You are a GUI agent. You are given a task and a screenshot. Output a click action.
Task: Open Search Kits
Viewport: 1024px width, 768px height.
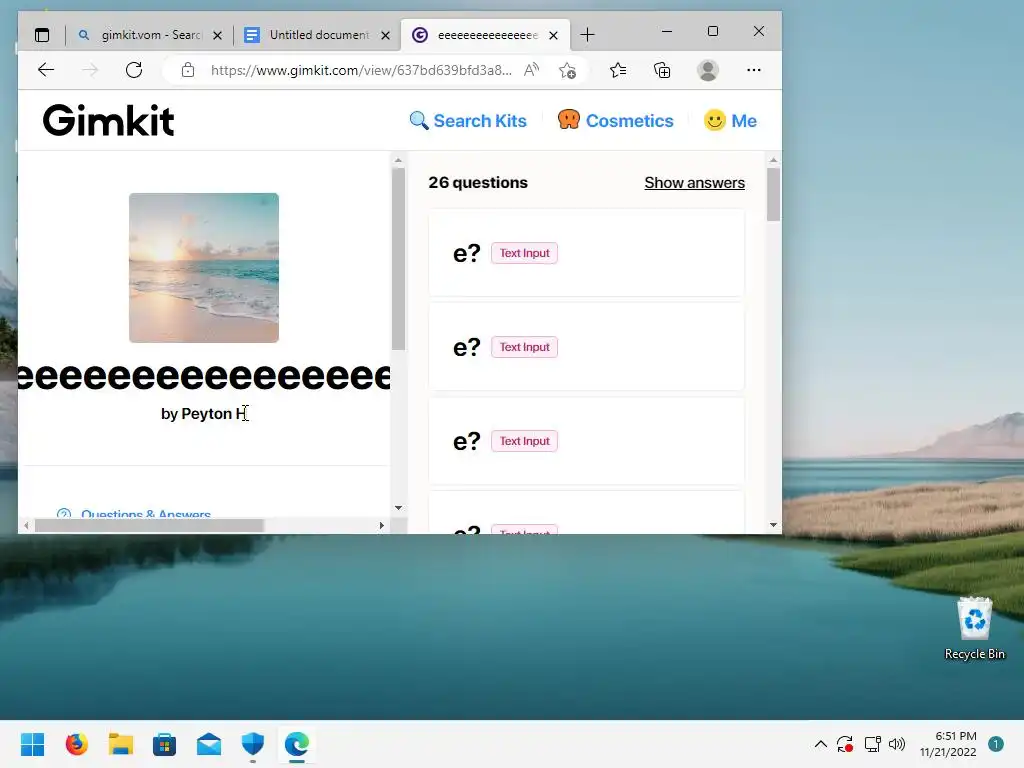point(468,121)
